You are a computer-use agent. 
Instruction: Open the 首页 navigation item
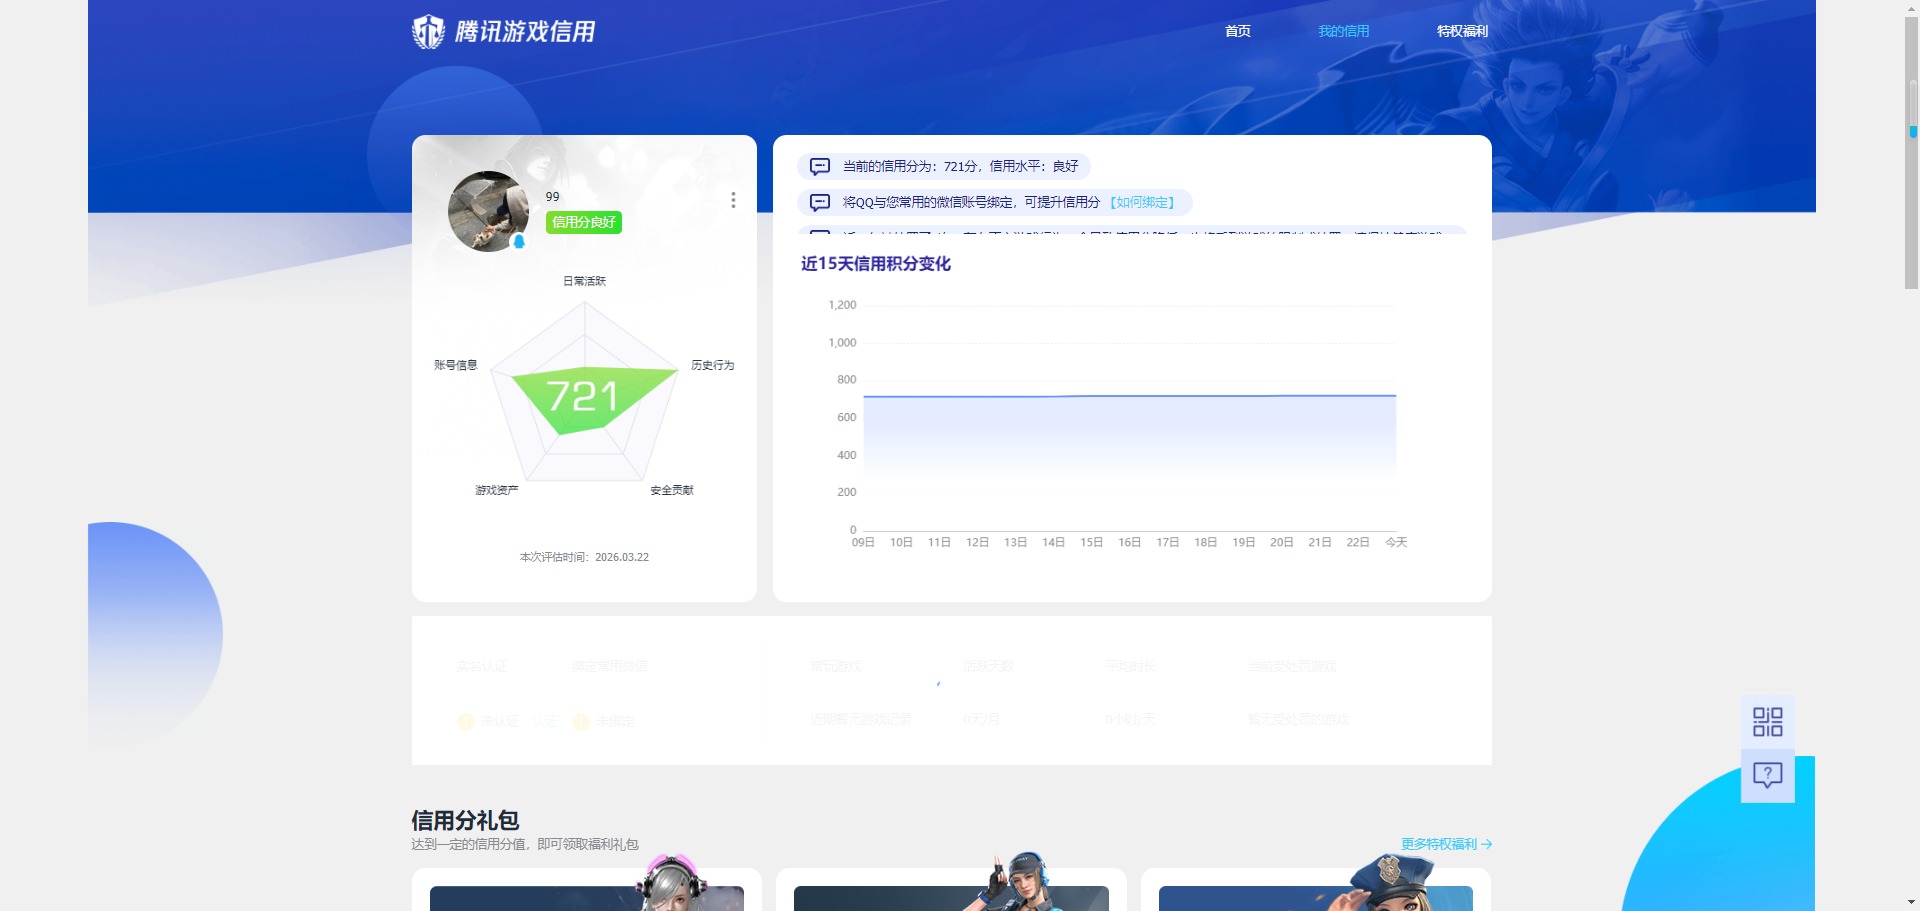(1236, 31)
